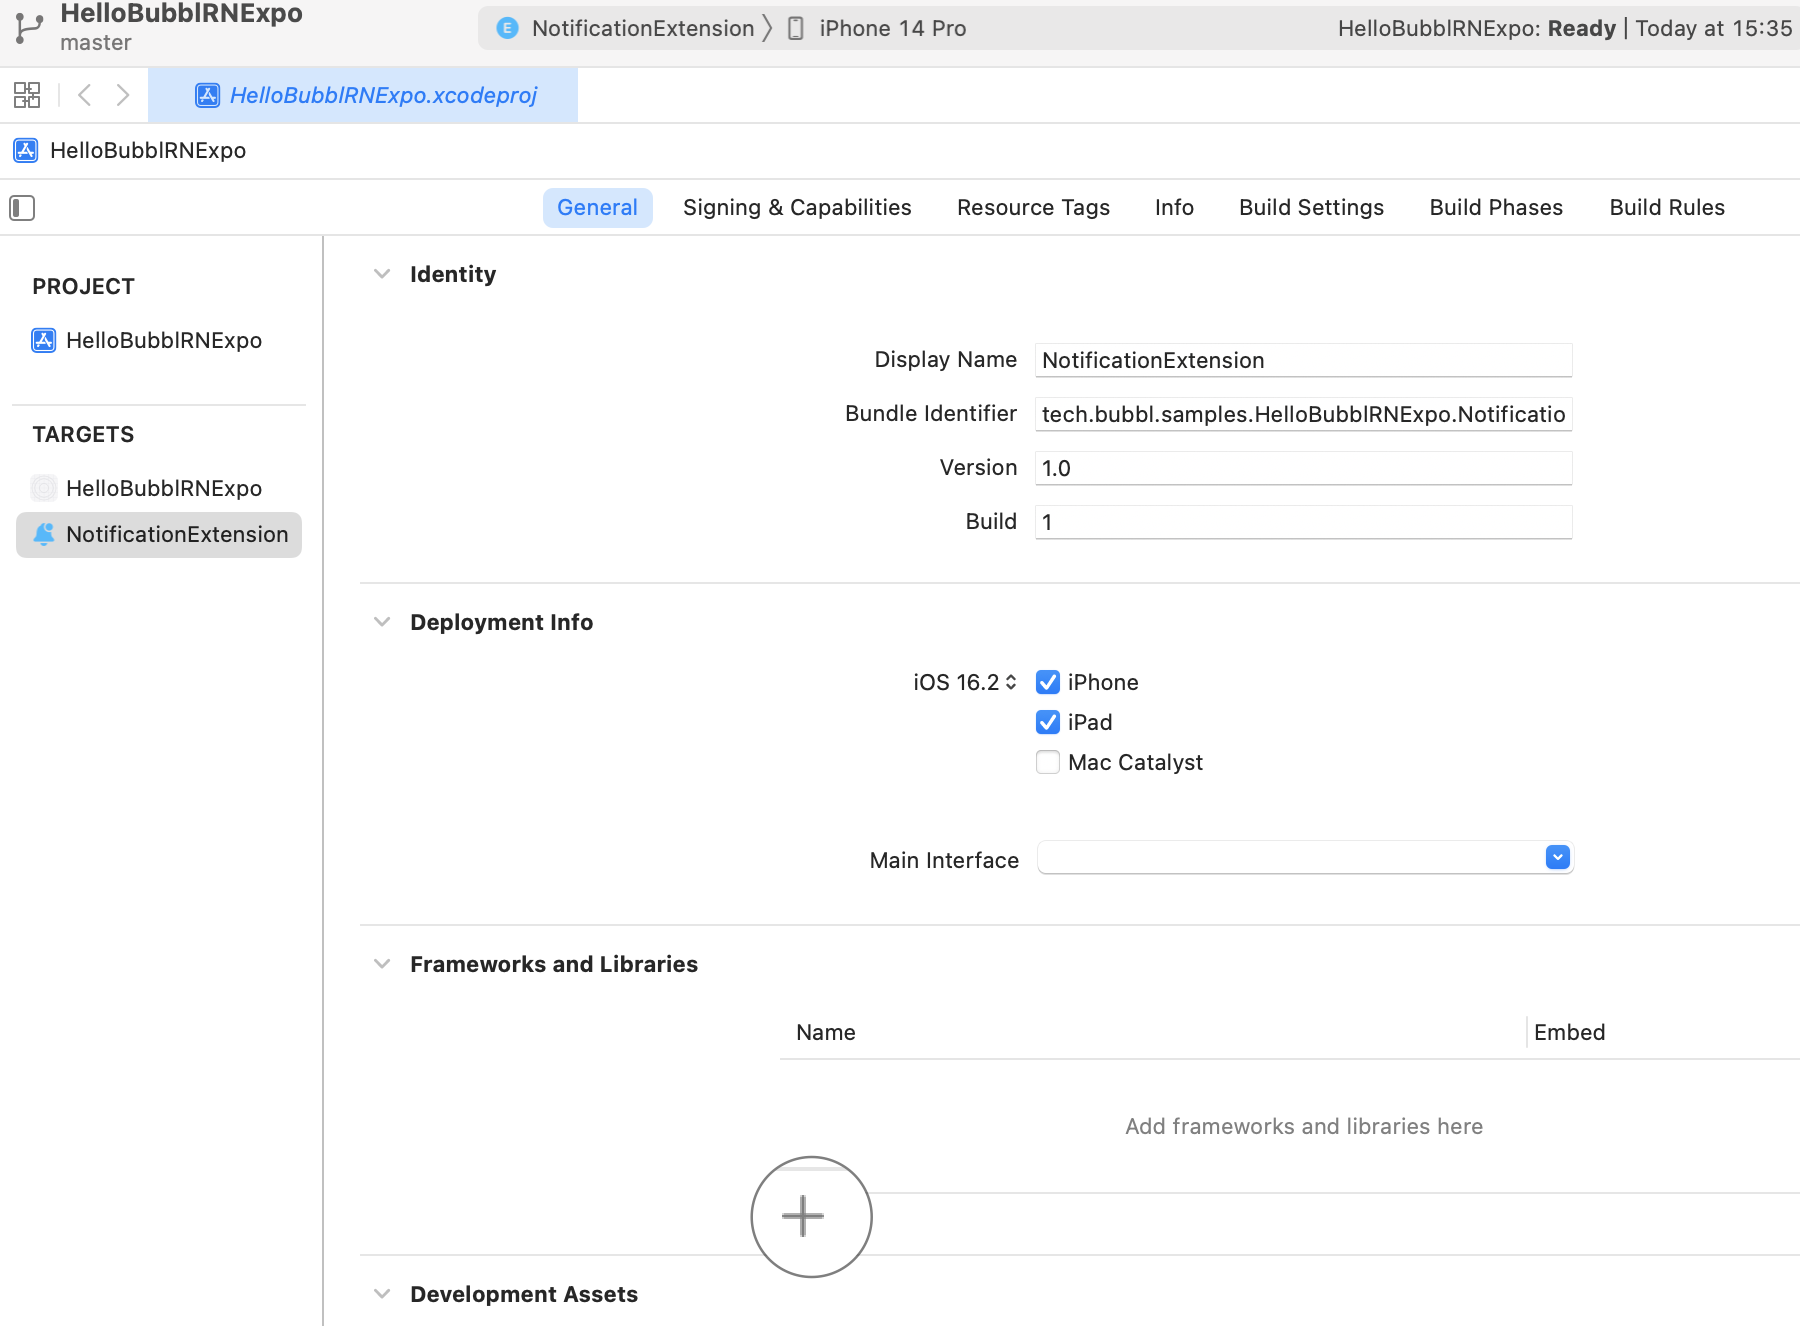This screenshot has height=1326, width=1800.
Task: Click the xcodeproj file icon in tab
Action: coord(207,95)
